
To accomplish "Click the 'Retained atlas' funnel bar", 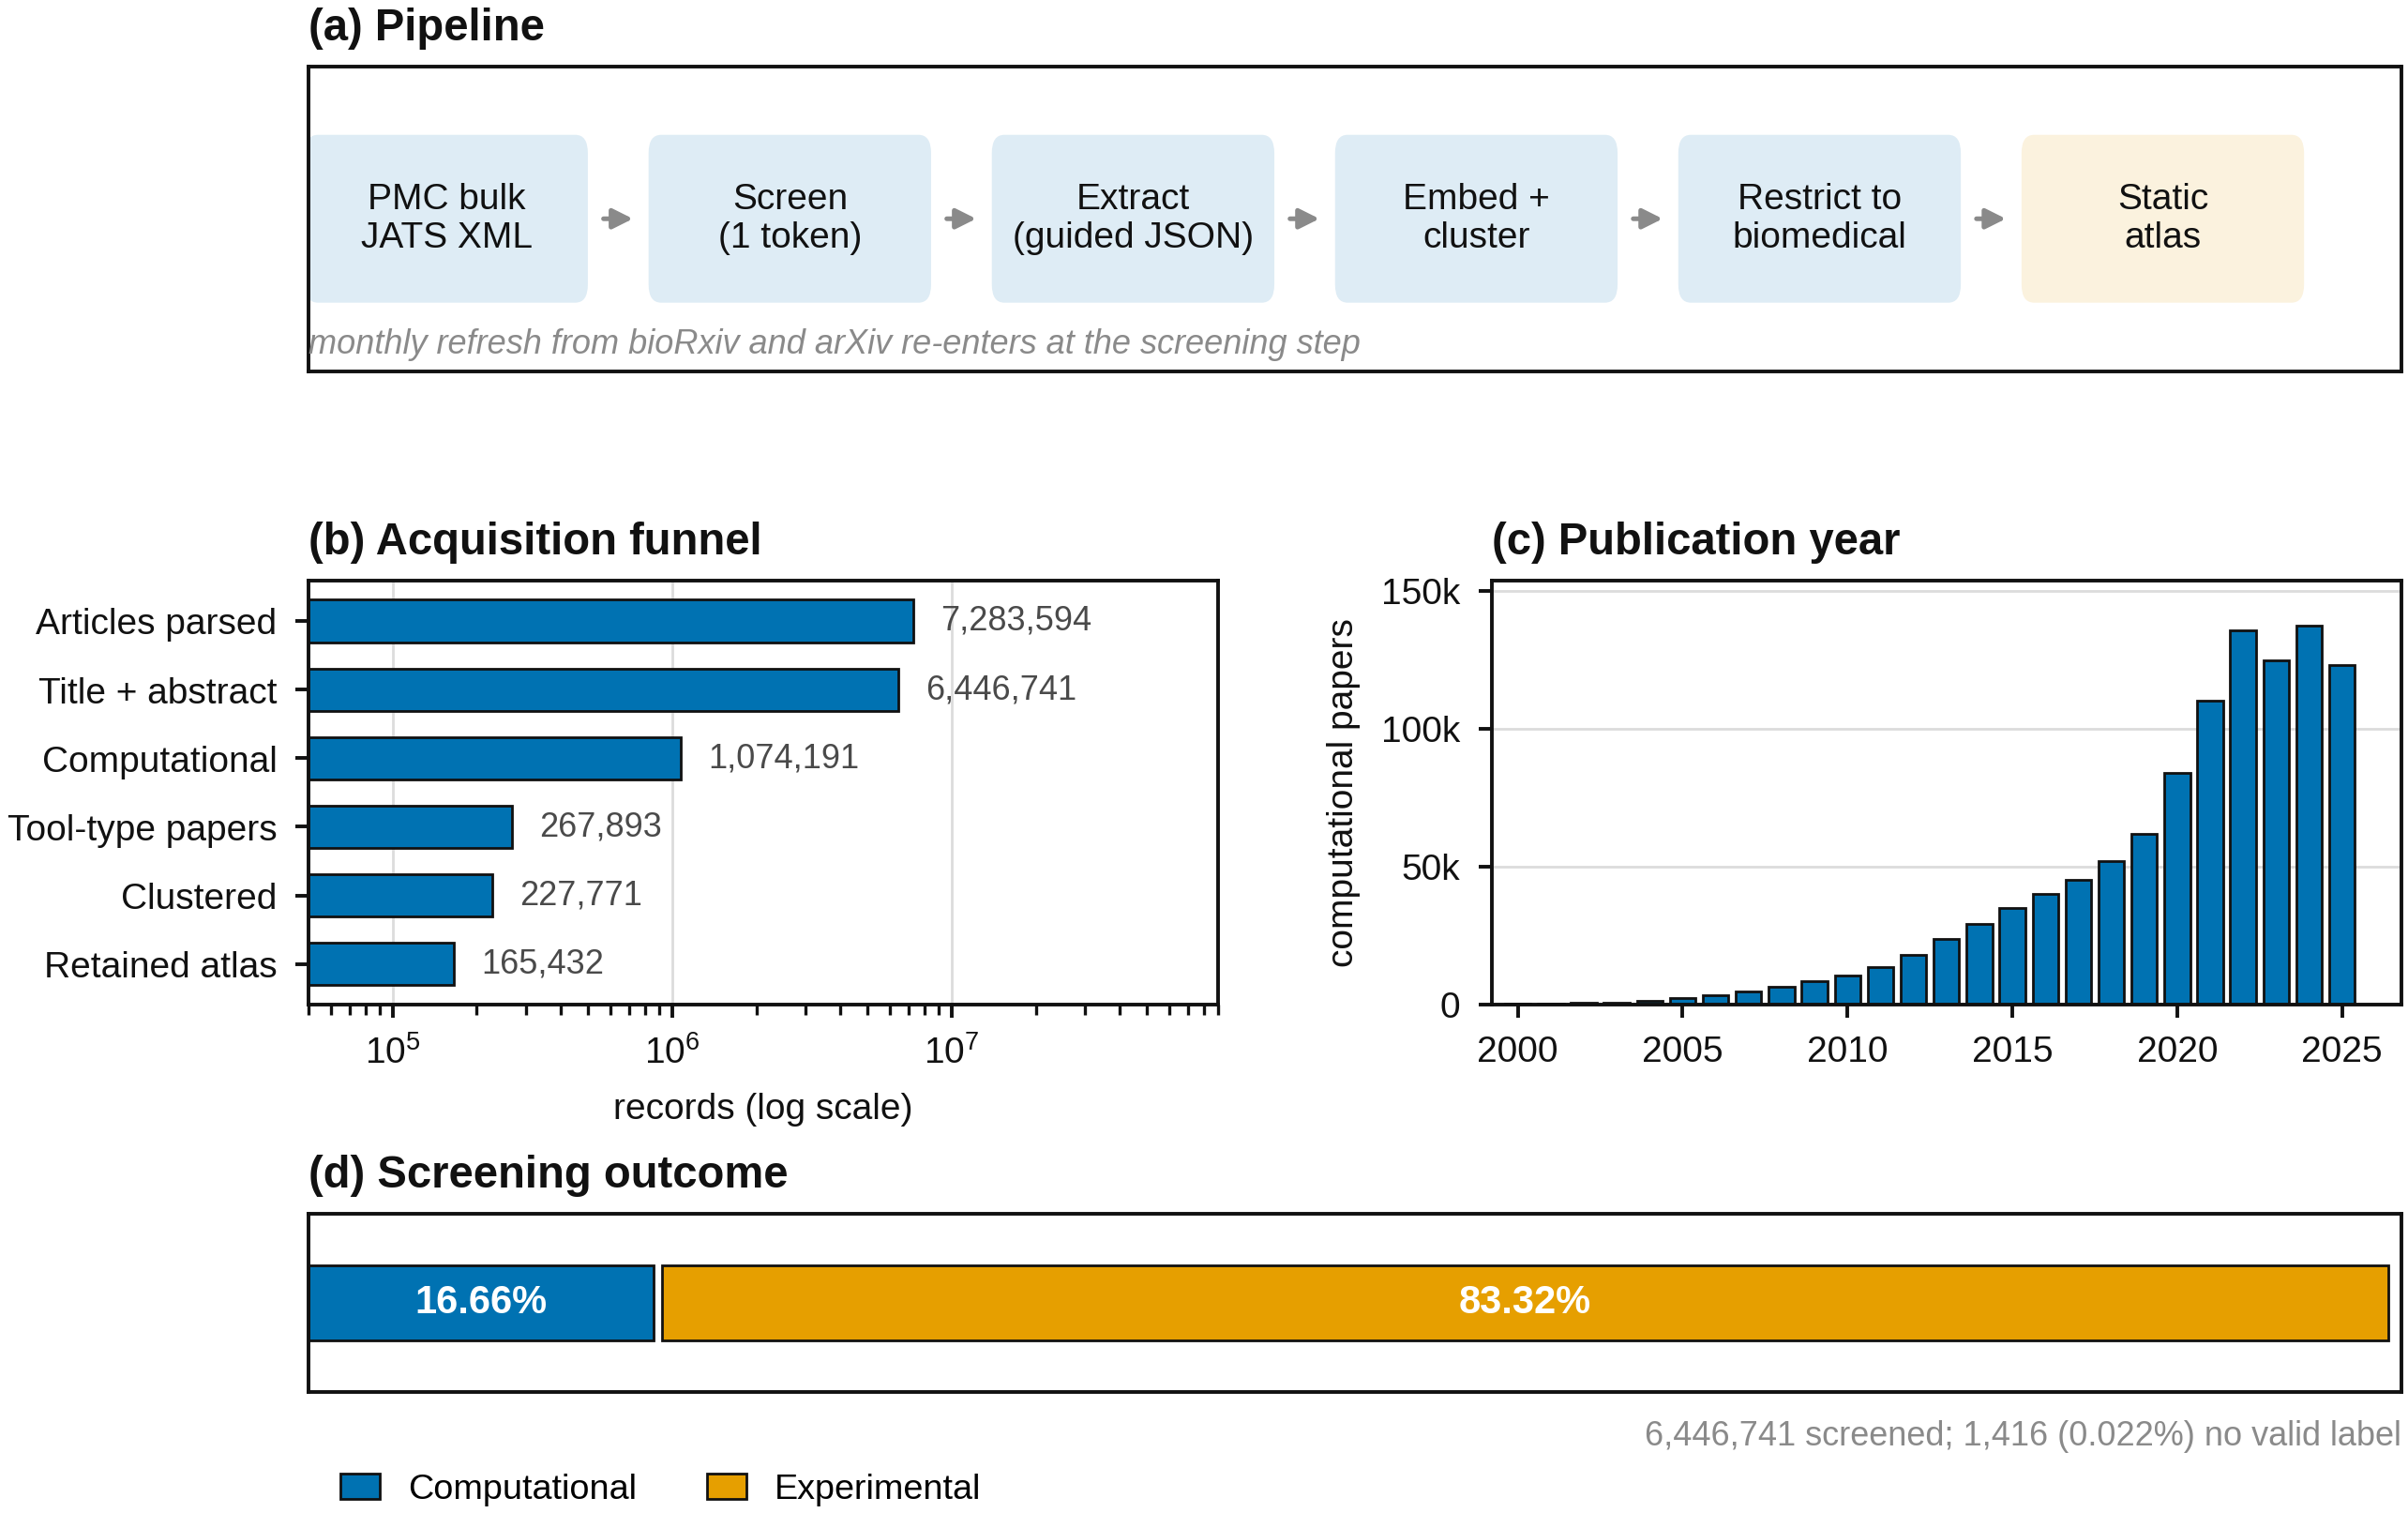I will [382, 964].
